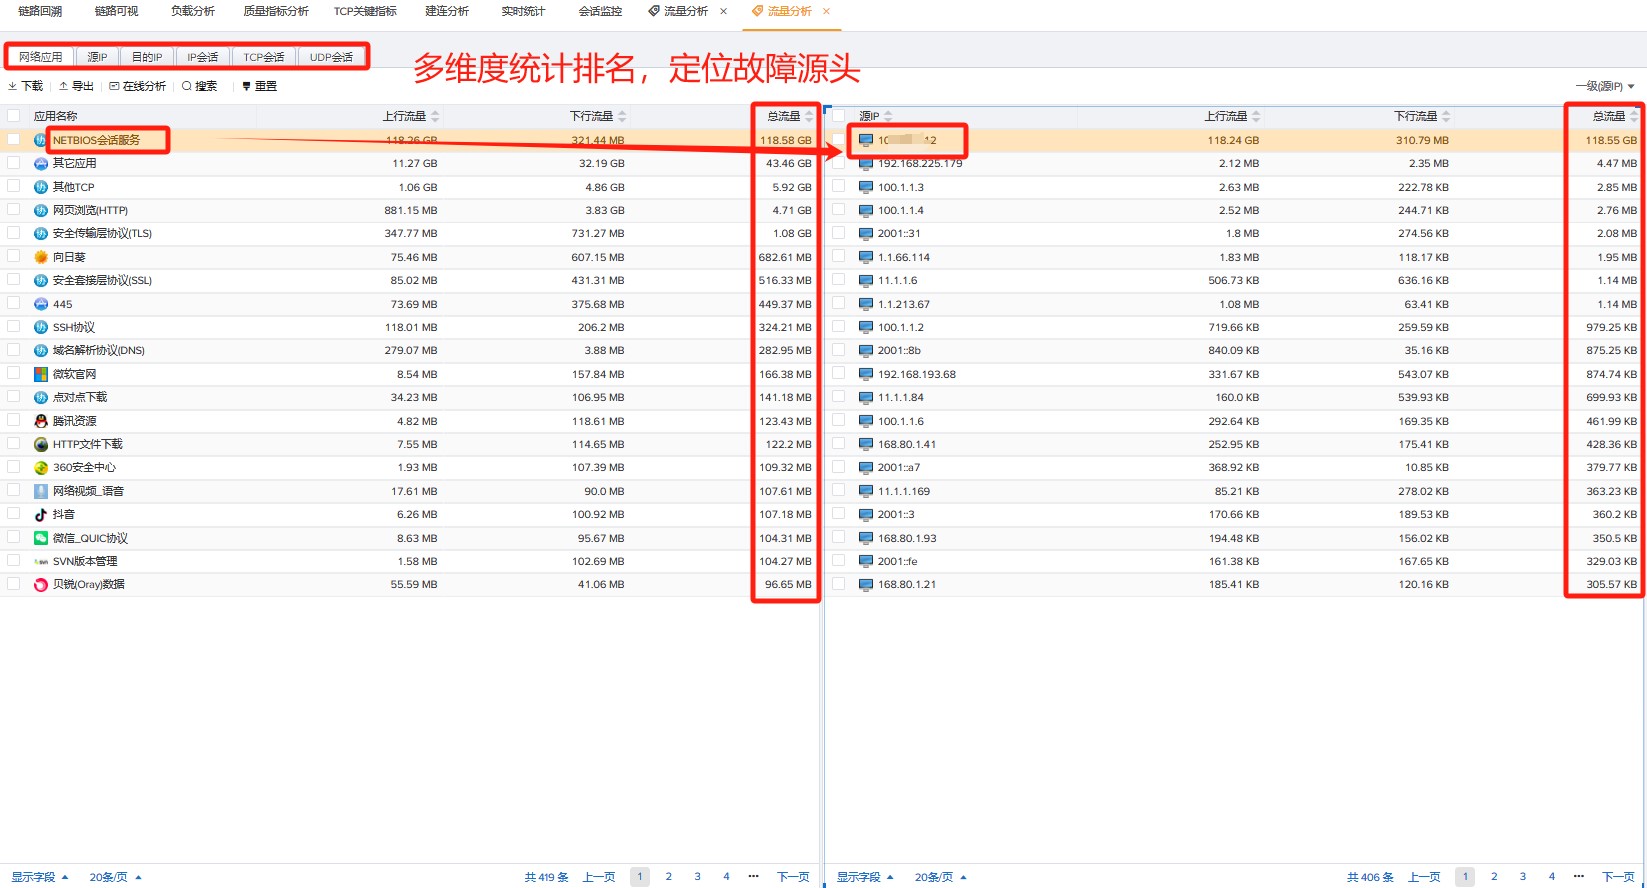Click the 抖音 TikTok icon in app list

[41, 514]
